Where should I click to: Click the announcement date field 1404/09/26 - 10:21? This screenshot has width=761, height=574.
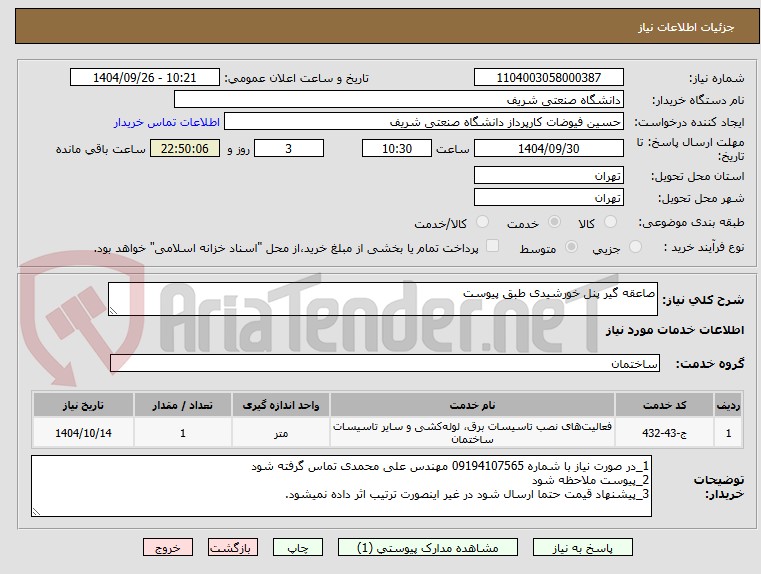pyautogui.click(x=145, y=77)
